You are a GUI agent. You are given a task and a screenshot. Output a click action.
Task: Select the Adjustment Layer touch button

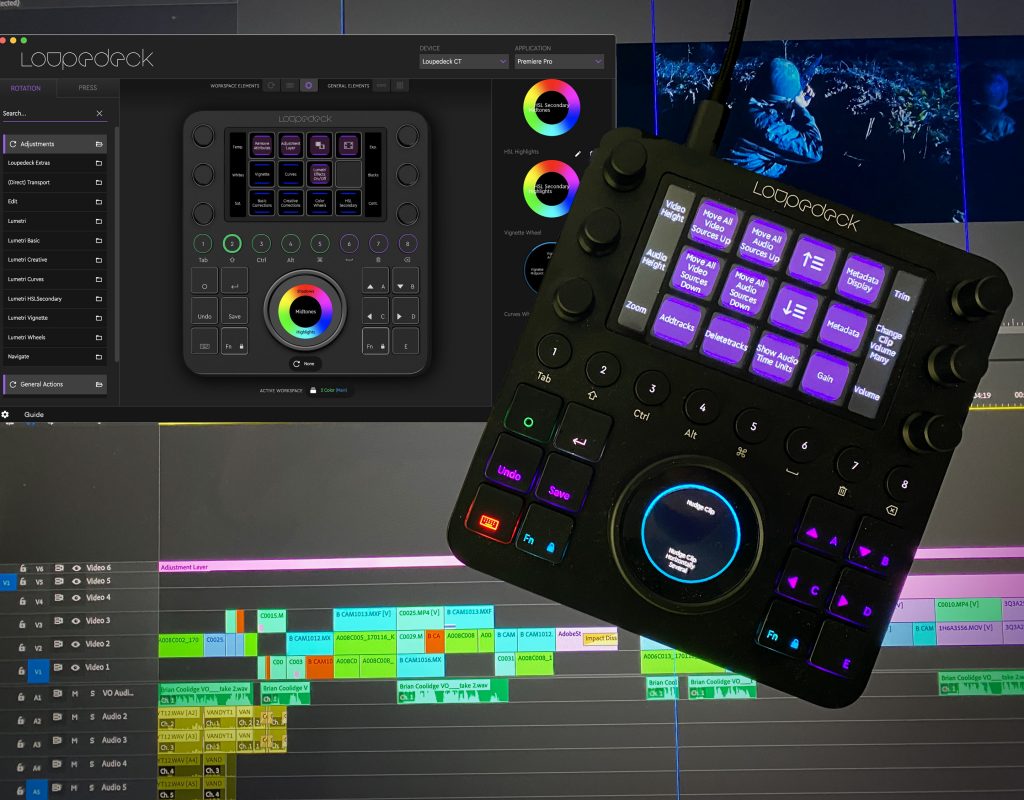point(291,145)
